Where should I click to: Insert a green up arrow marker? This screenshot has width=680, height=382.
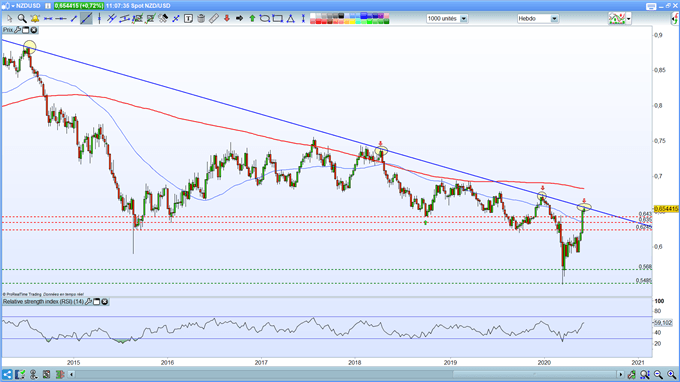click(252, 19)
